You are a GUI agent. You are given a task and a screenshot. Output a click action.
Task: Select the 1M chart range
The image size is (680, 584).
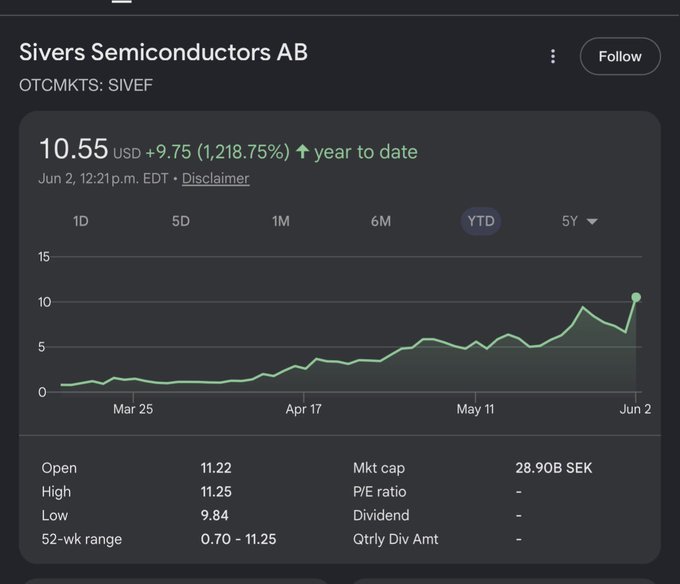(281, 221)
